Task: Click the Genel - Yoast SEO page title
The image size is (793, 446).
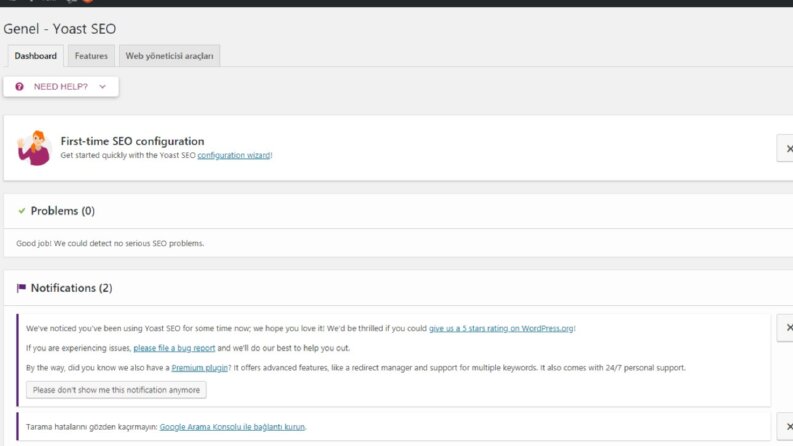Action: pos(60,29)
